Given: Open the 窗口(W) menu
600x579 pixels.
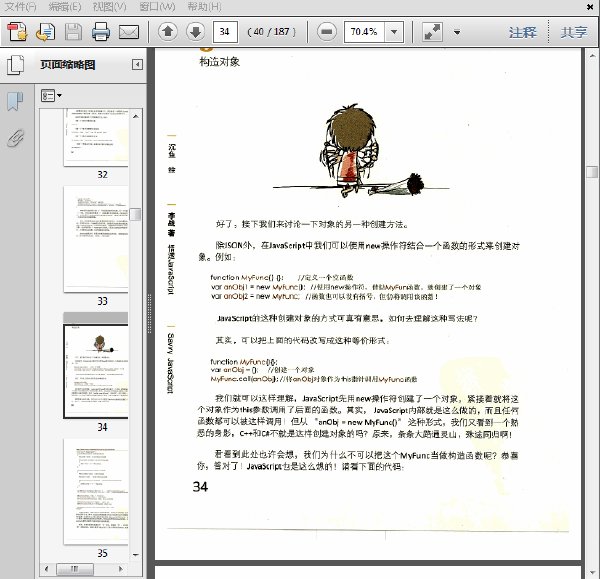Looking at the screenshot, I should point(157,7).
